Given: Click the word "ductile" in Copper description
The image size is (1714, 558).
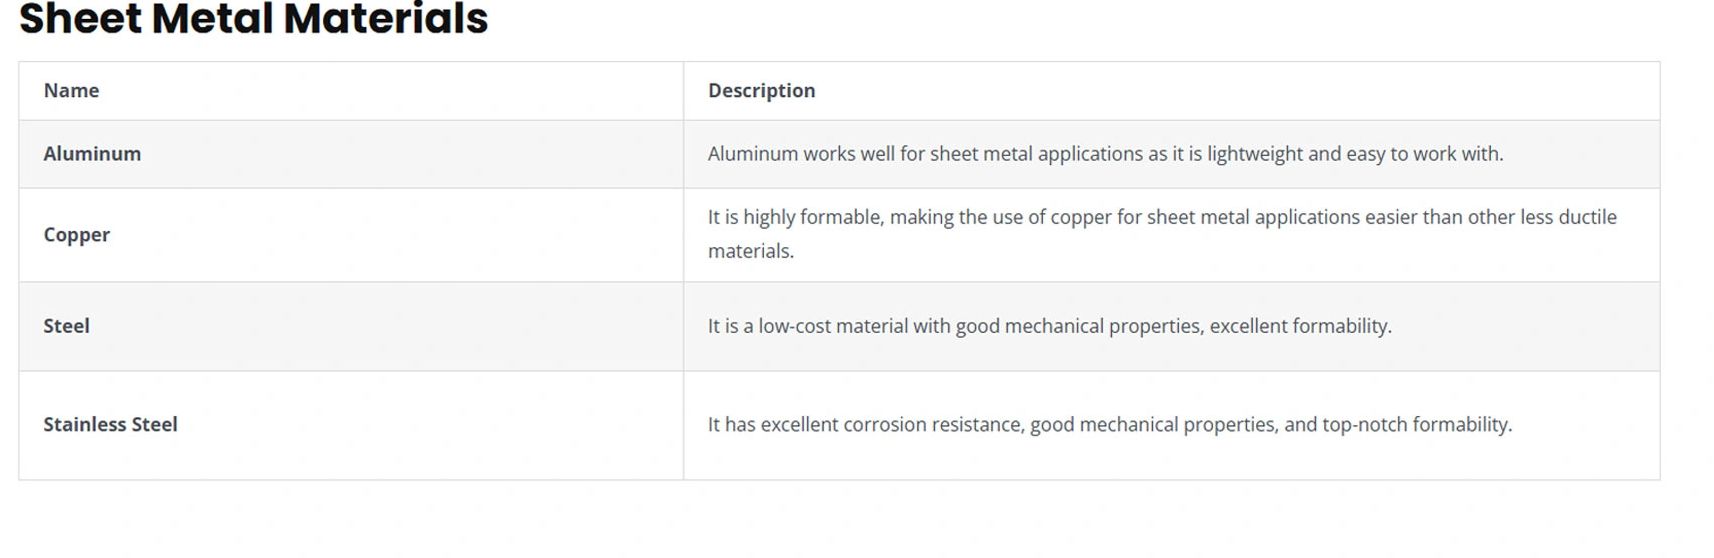Looking at the screenshot, I should click(1587, 217).
